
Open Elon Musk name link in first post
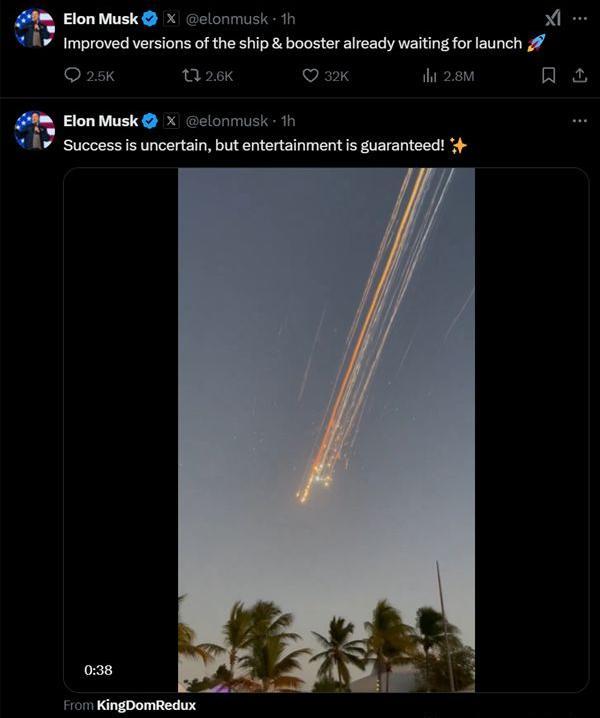pos(100,19)
